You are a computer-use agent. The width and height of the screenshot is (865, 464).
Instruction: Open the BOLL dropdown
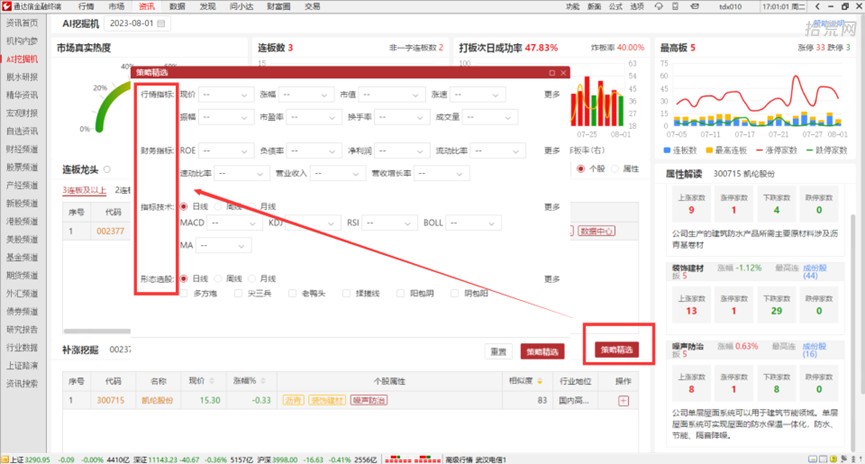coord(473,223)
